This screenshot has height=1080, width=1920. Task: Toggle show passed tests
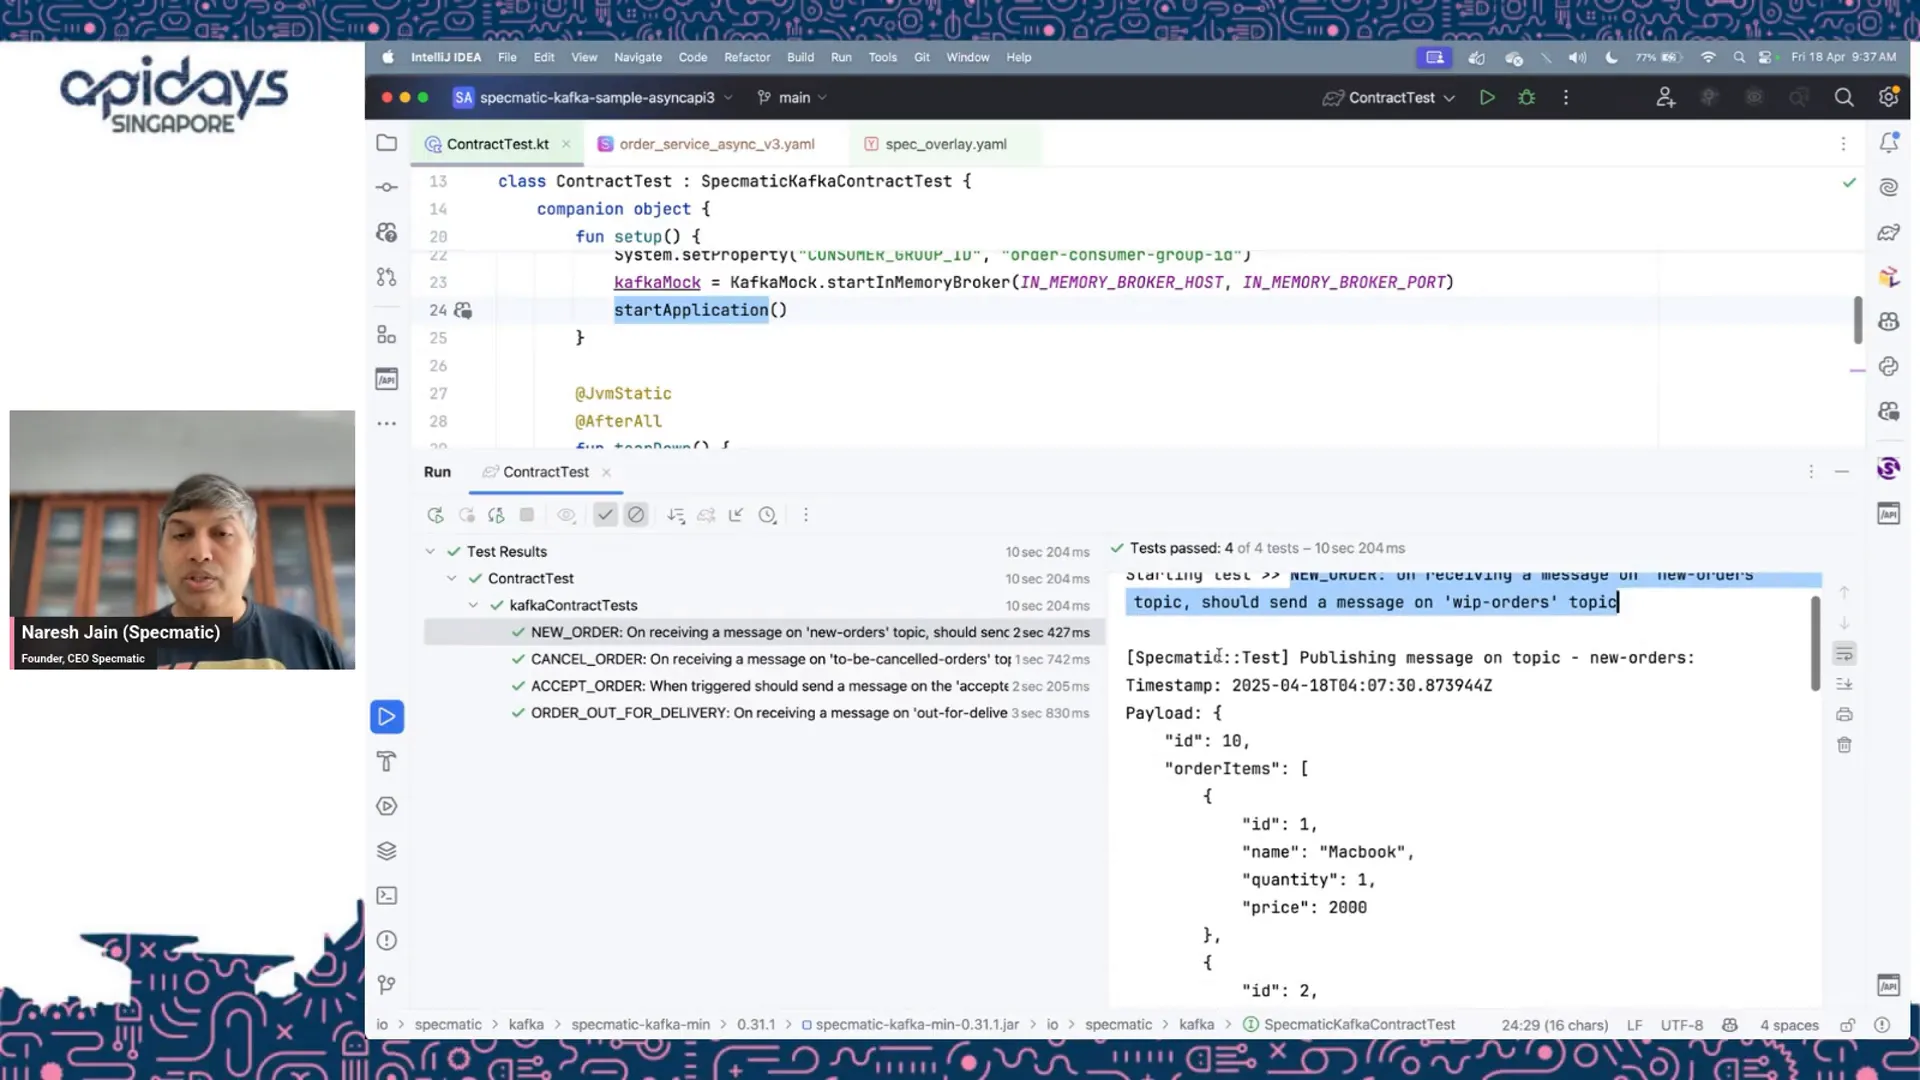pyautogui.click(x=605, y=515)
